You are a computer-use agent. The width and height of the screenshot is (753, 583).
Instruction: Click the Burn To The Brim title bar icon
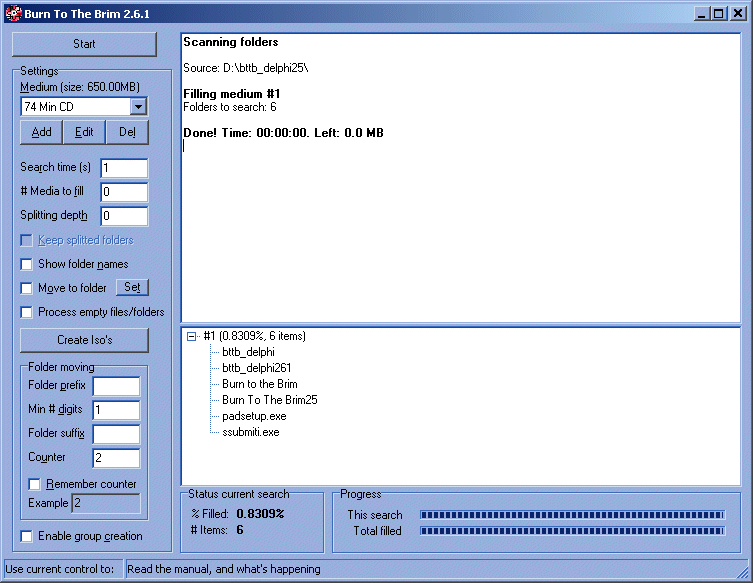click(13, 13)
